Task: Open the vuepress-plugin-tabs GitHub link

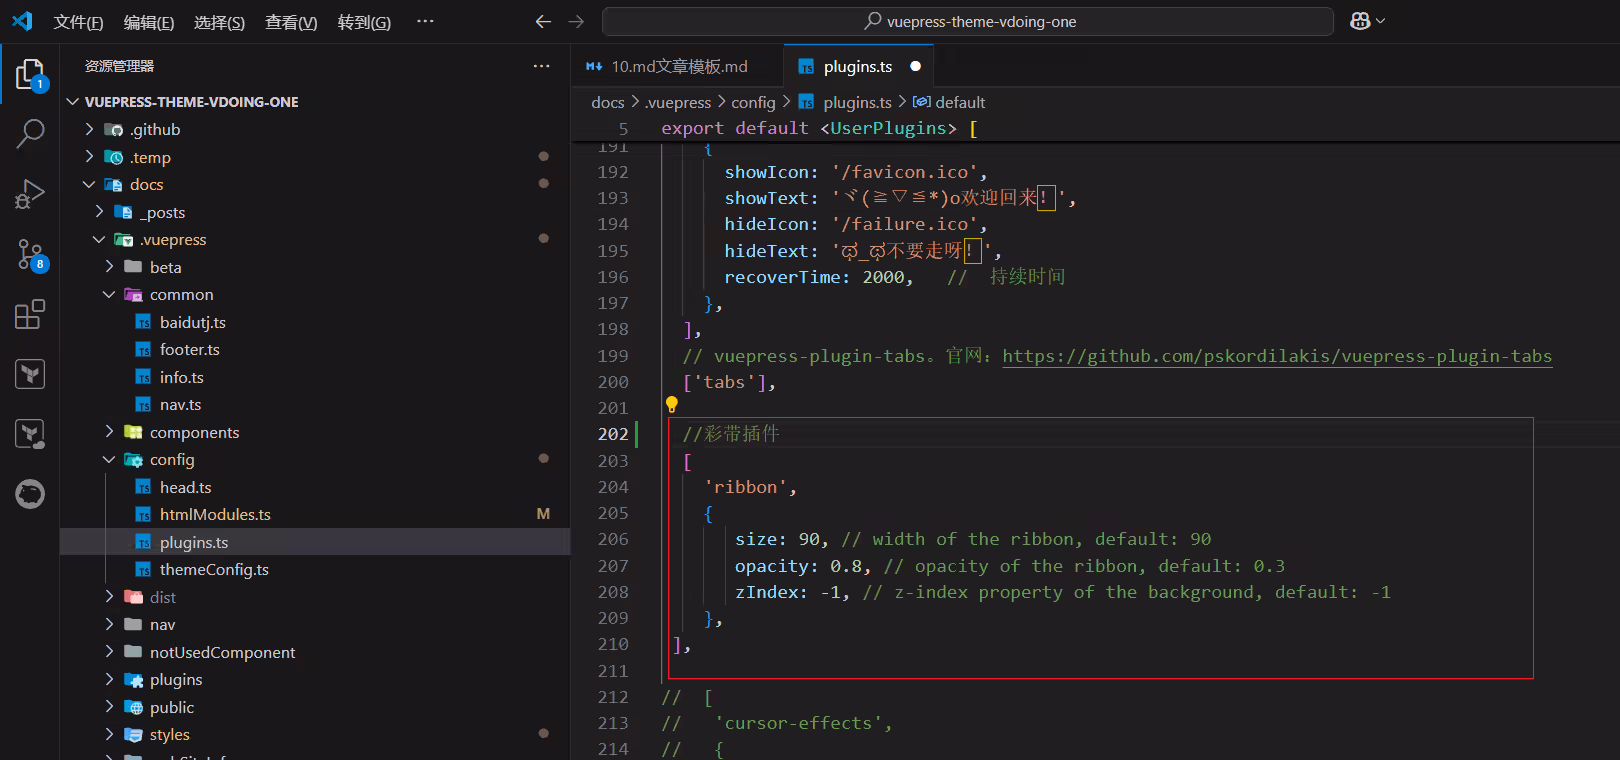Action: (1277, 356)
